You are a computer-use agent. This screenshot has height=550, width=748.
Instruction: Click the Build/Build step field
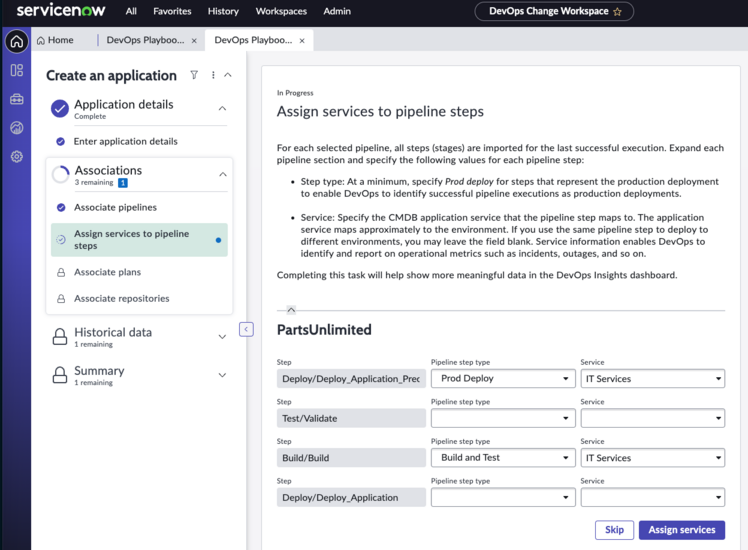[x=351, y=458]
